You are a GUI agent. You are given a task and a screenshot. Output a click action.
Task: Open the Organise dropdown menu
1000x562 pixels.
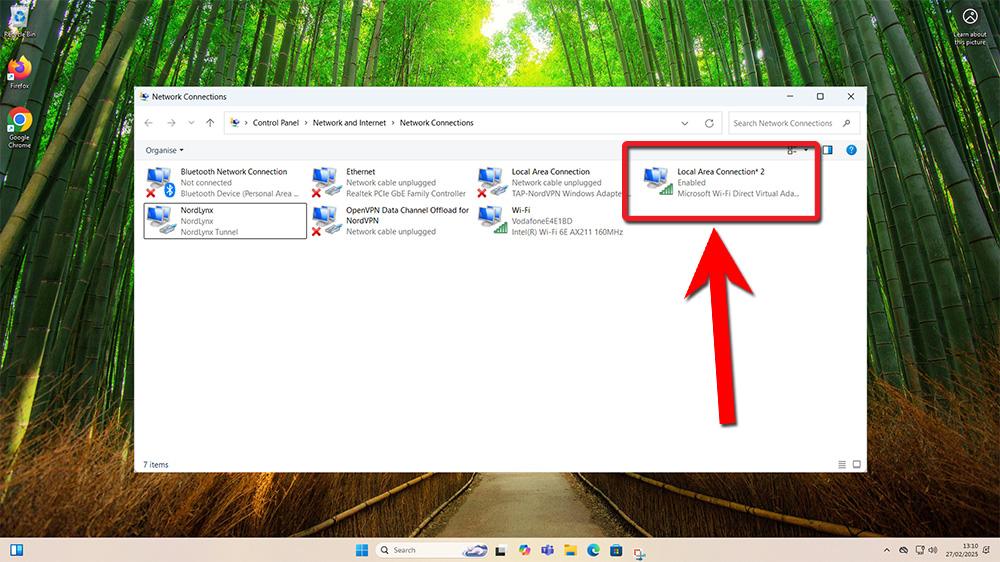click(164, 151)
